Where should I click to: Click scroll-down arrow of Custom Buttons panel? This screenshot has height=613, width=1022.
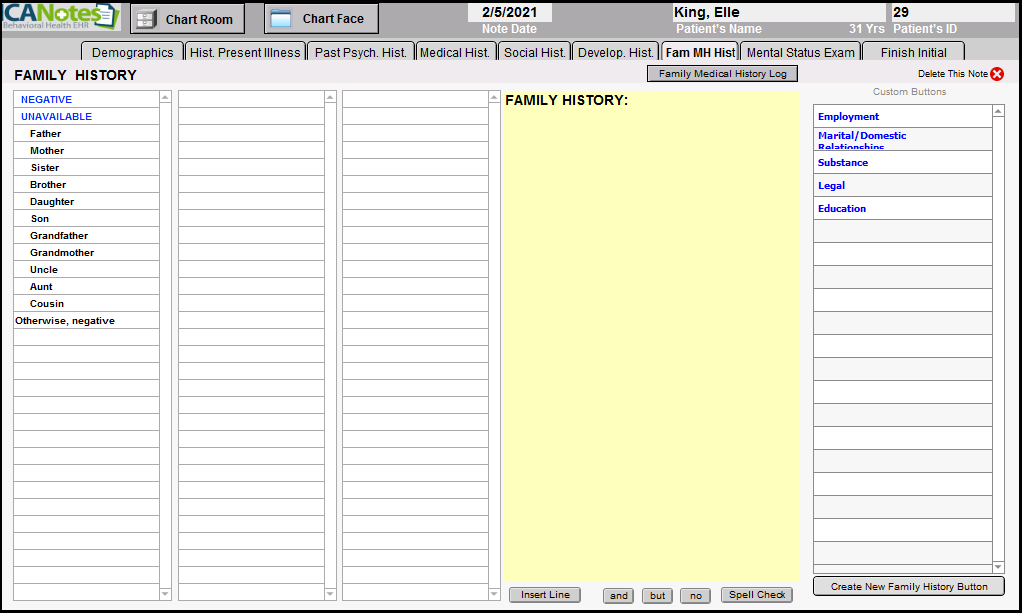pos(998,567)
